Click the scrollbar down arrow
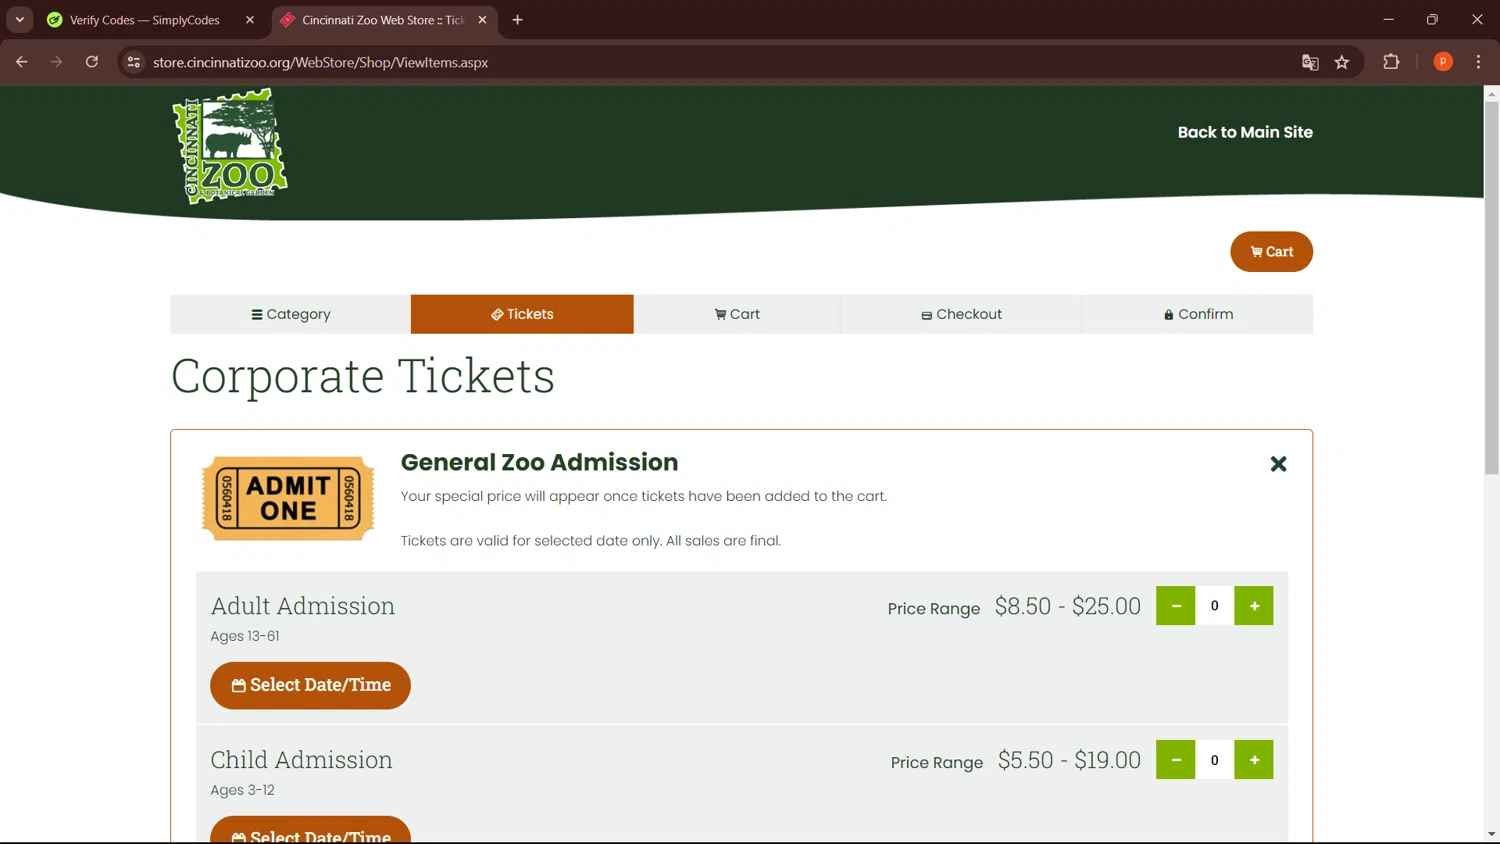 point(1491,834)
